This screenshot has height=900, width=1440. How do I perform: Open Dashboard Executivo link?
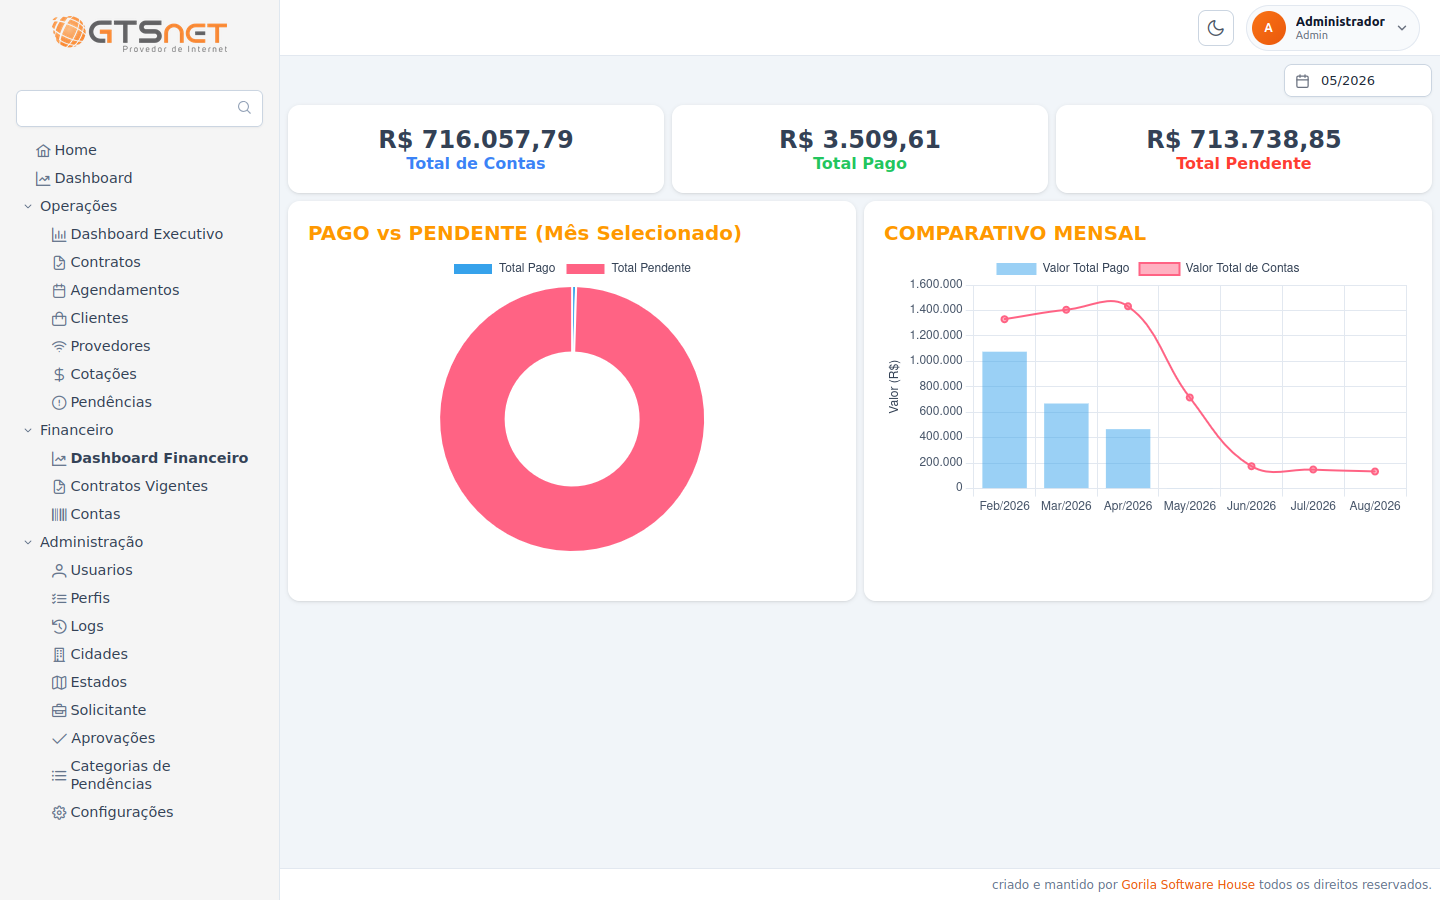(x=147, y=234)
